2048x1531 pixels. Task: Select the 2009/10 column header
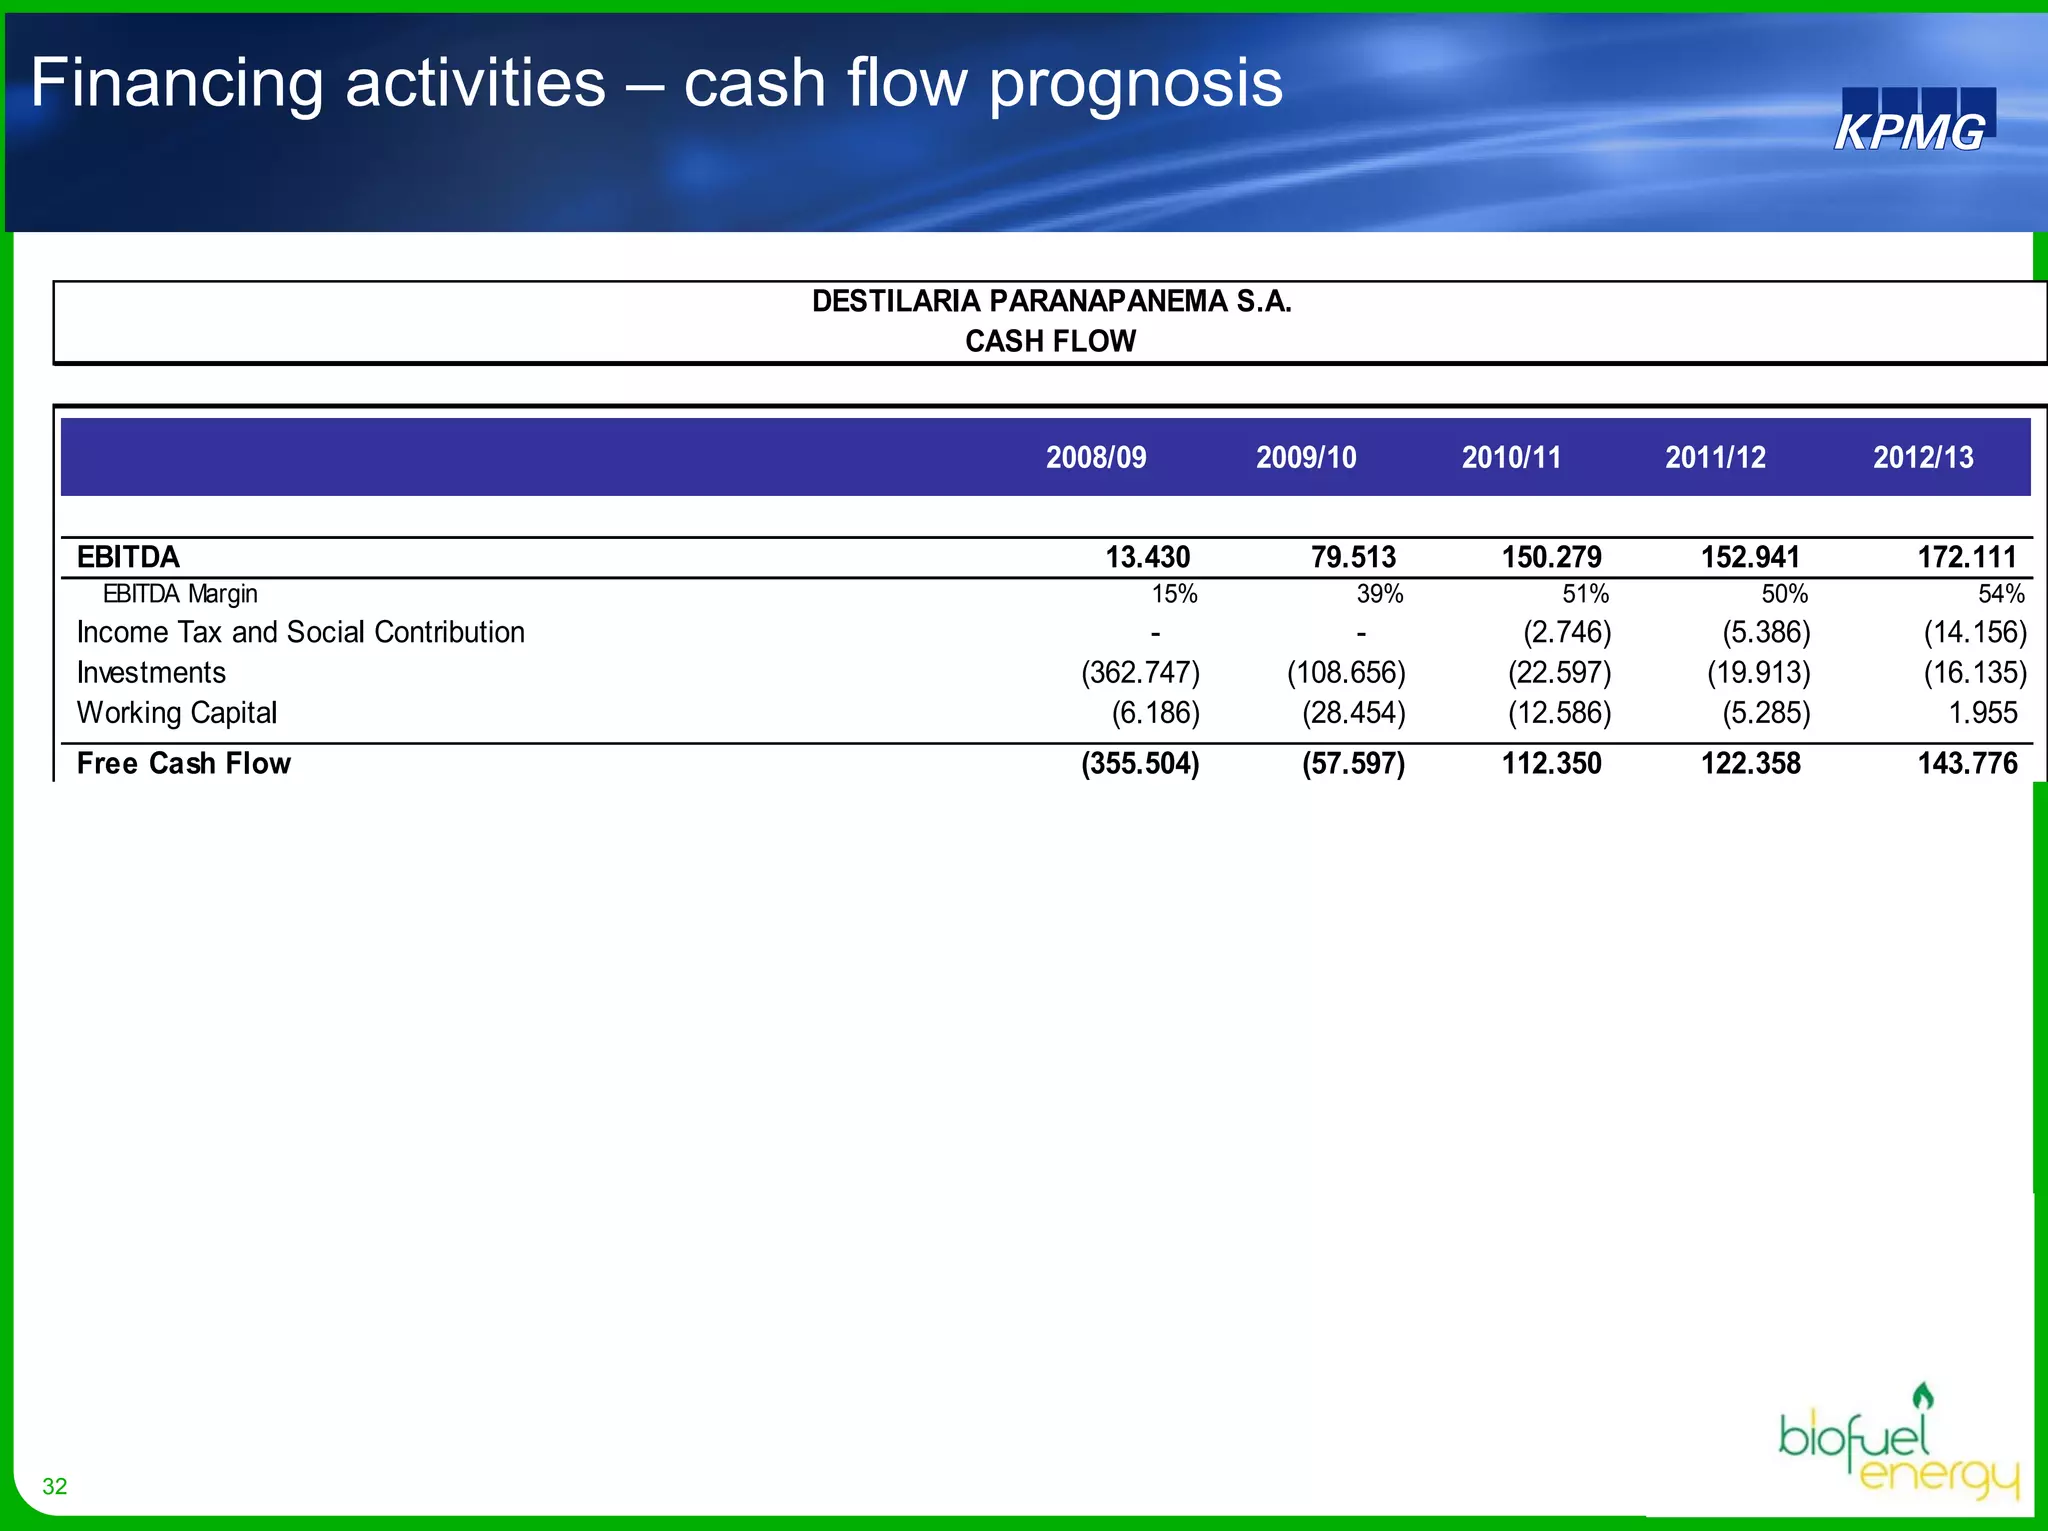(1306, 458)
